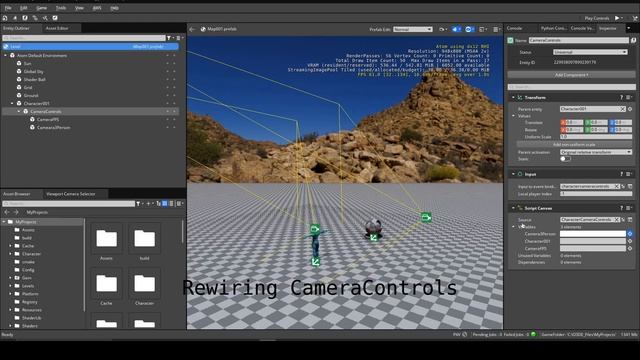
Task: Open the Entity Outliner options menu icon
Action: (179, 38)
